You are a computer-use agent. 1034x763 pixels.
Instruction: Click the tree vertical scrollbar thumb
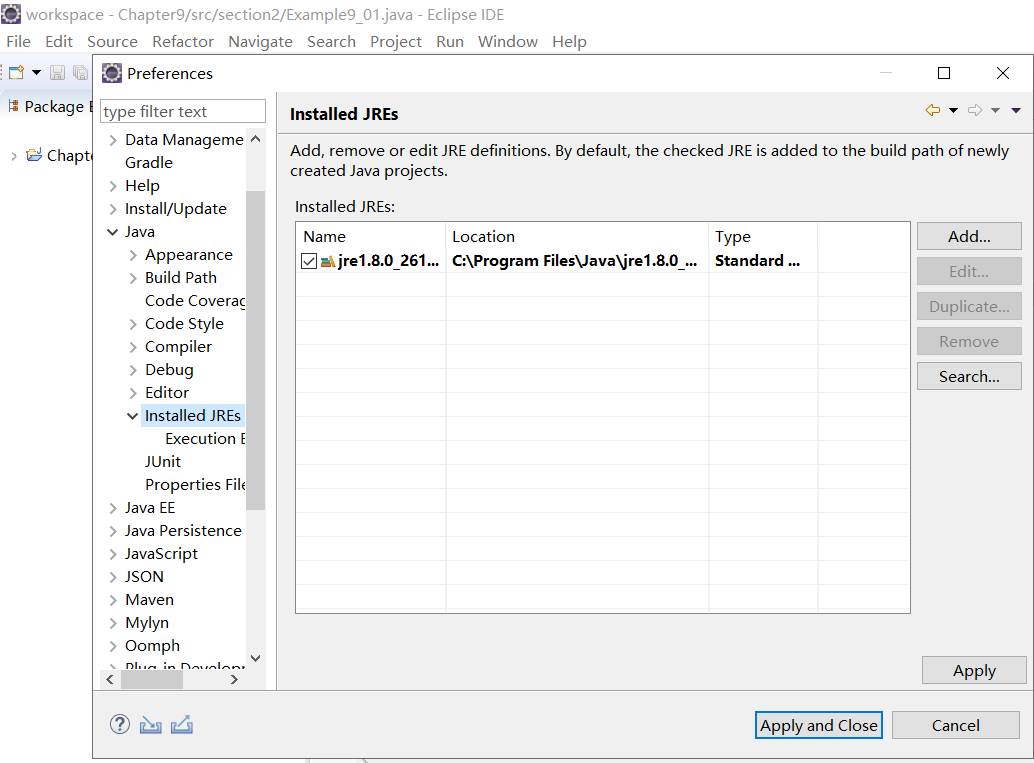255,350
